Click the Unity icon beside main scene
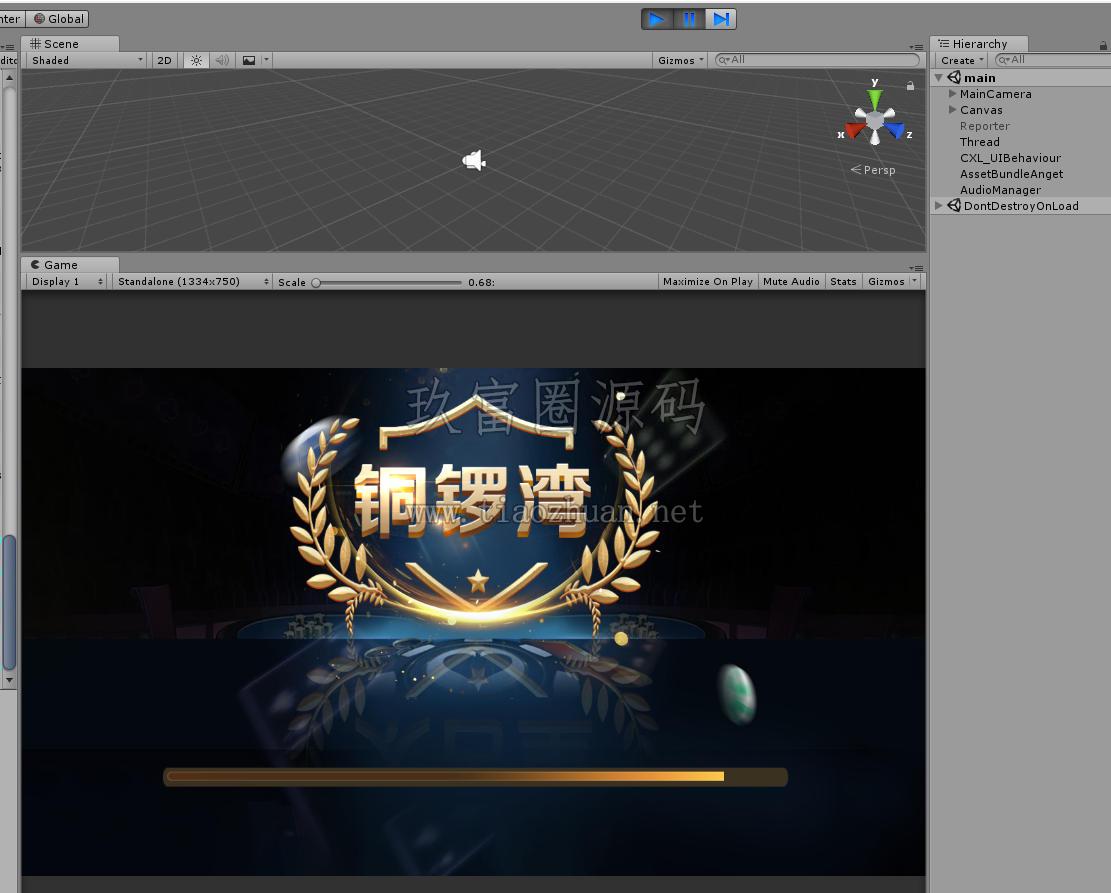 pos(954,77)
